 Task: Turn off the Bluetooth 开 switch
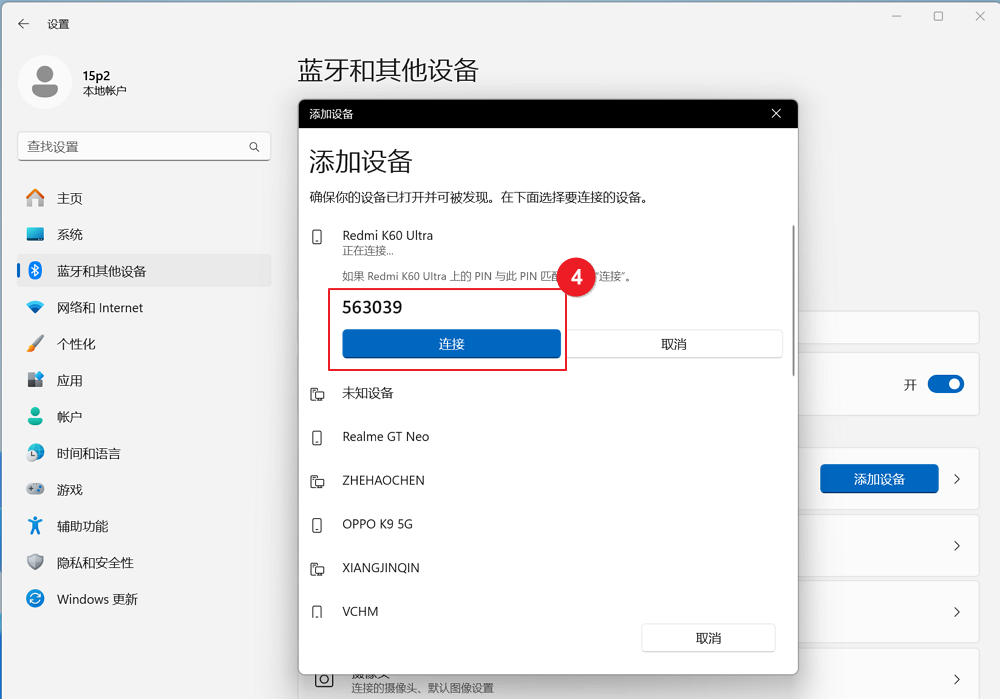[944, 384]
